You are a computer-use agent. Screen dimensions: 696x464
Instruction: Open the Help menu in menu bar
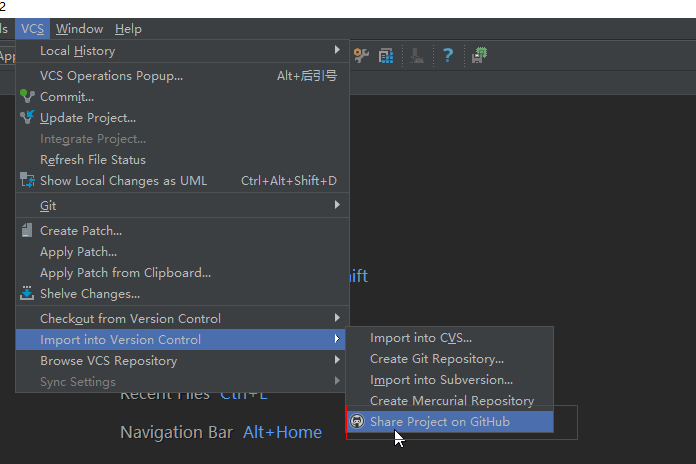coord(128,29)
